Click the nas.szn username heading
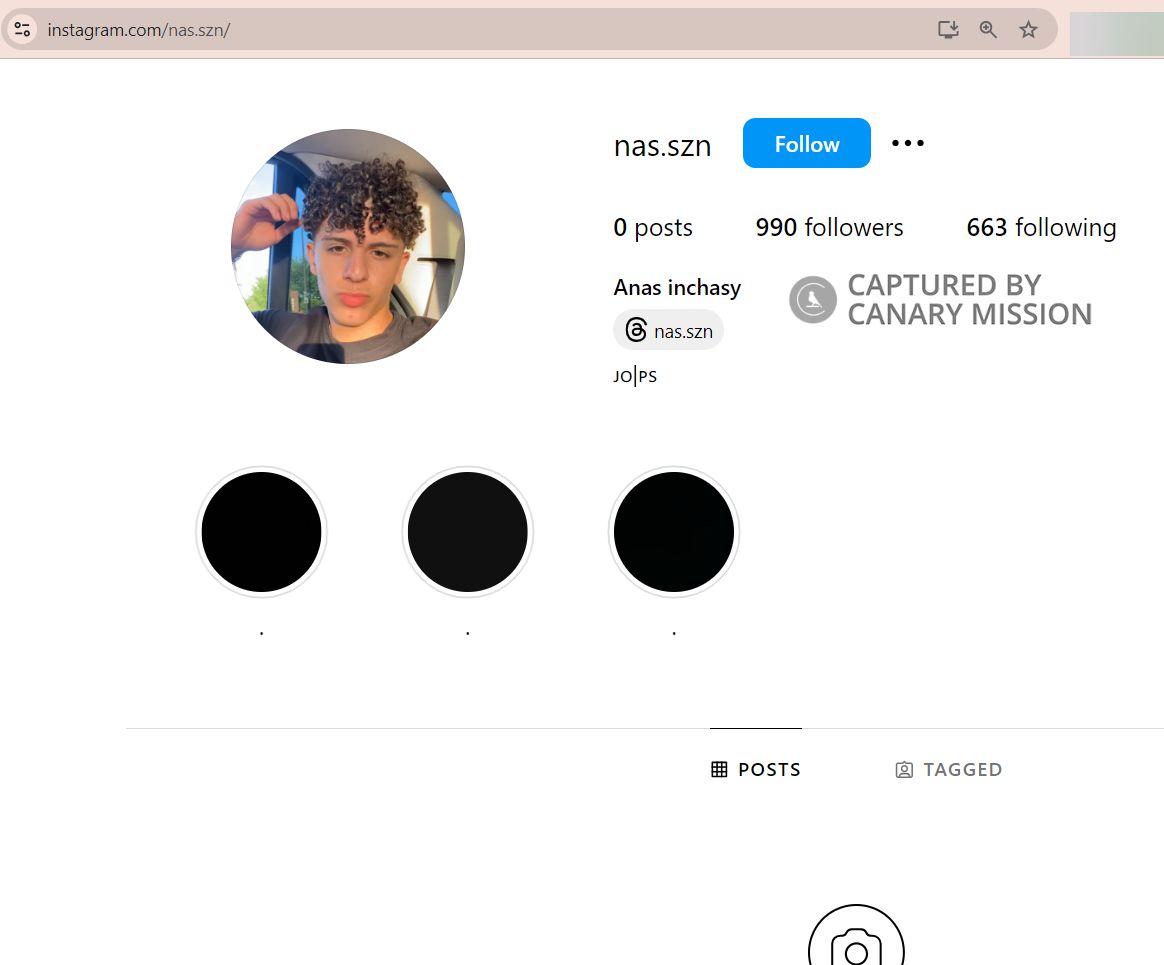 [662, 146]
